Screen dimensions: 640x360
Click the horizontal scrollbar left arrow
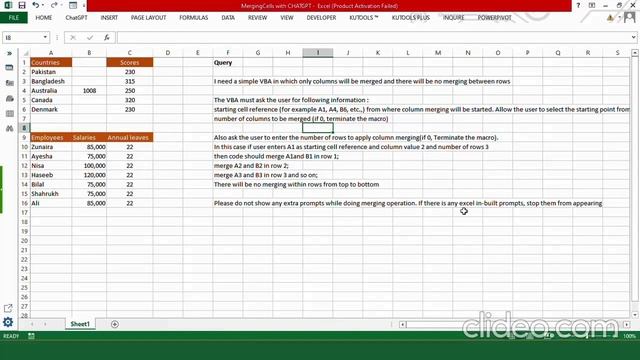(x=403, y=324)
